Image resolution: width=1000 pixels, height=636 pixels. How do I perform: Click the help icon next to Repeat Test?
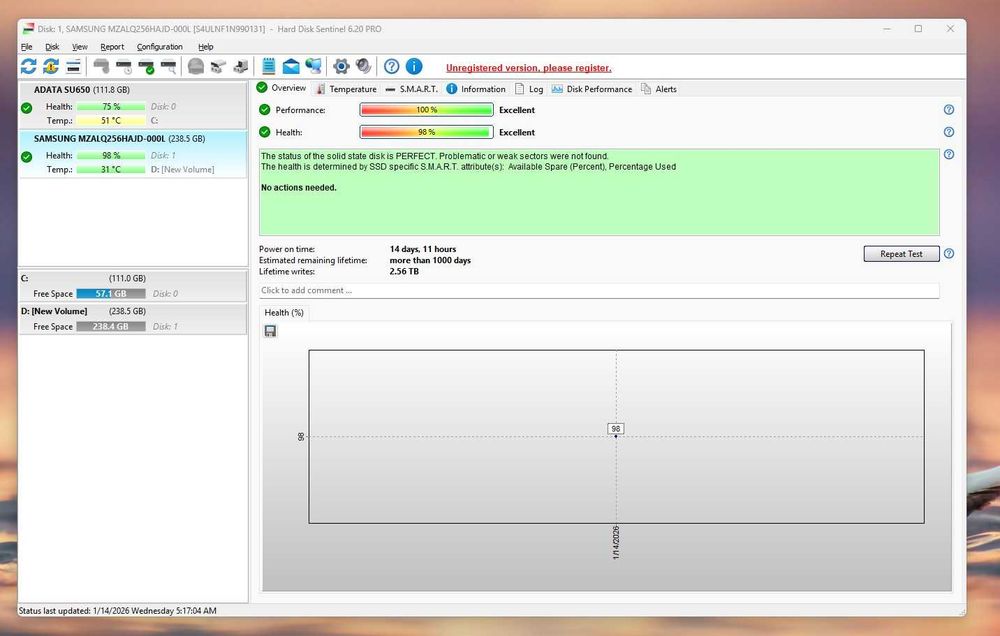[x=949, y=253]
